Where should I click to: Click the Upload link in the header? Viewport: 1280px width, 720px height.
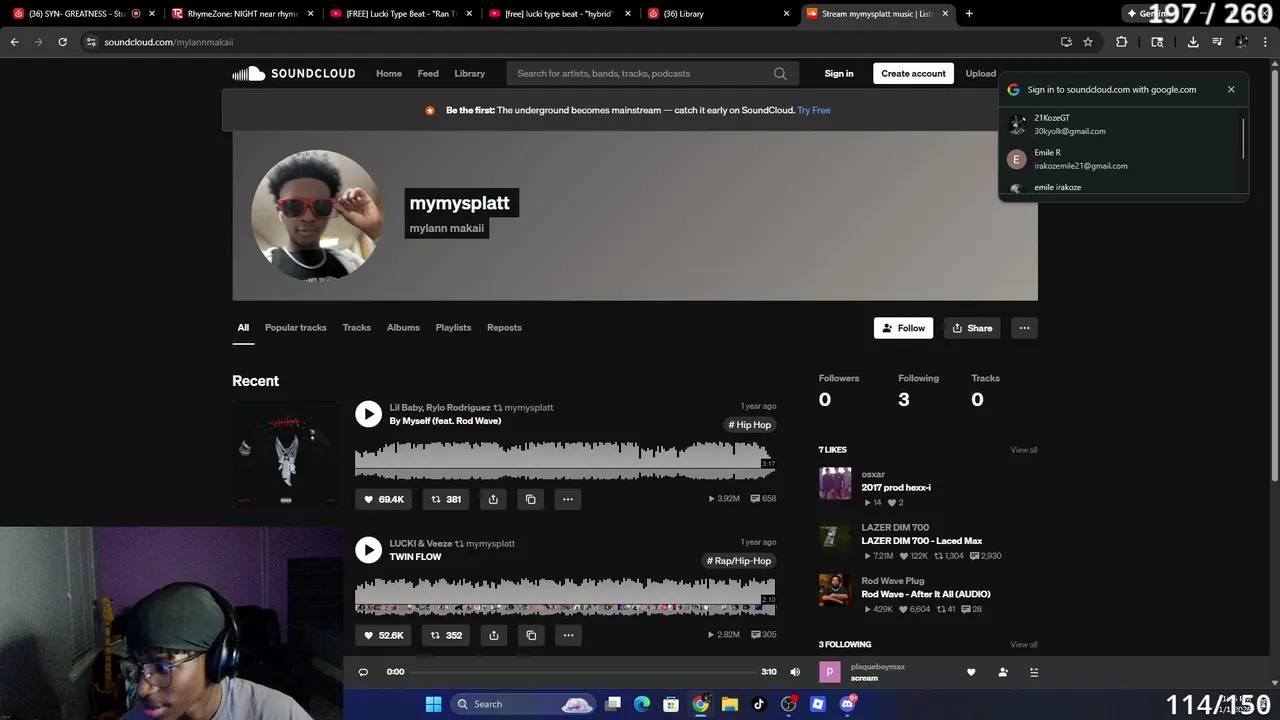coord(980,73)
